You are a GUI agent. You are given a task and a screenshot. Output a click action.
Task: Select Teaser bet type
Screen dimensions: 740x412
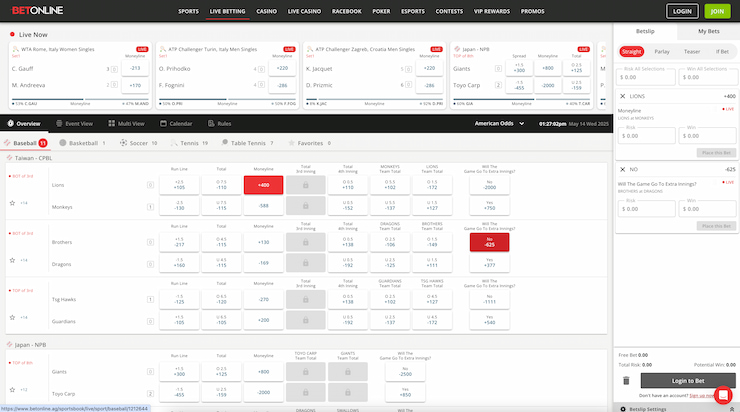click(x=692, y=51)
